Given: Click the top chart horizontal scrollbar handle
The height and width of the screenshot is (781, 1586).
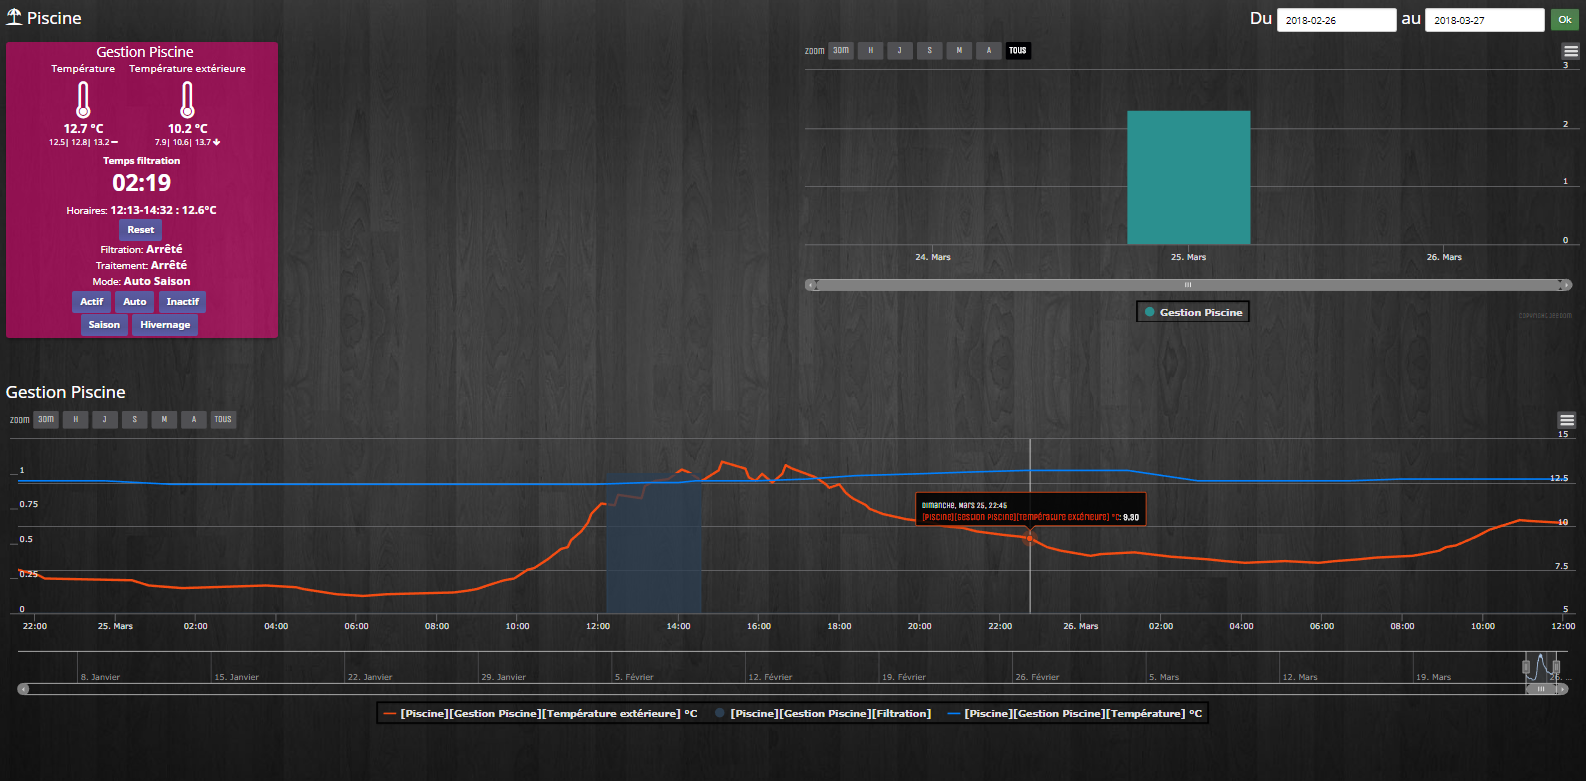Looking at the screenshot, I should [x=1188, y=285].
